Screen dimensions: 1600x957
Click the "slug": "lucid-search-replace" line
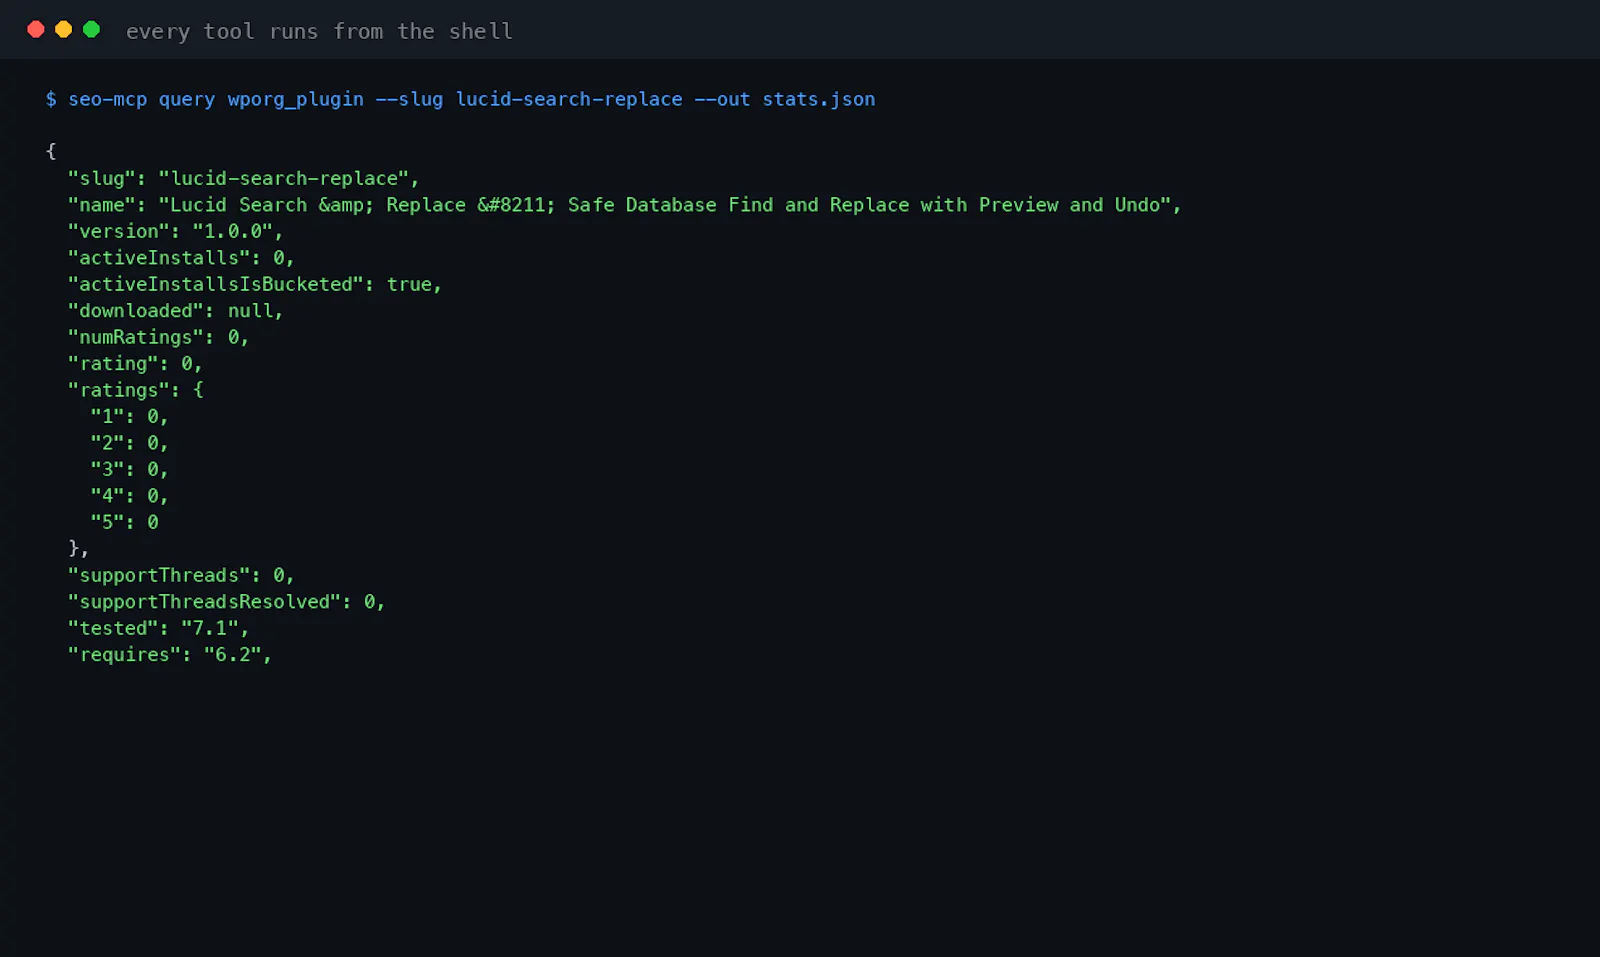(x=243, y=178)
